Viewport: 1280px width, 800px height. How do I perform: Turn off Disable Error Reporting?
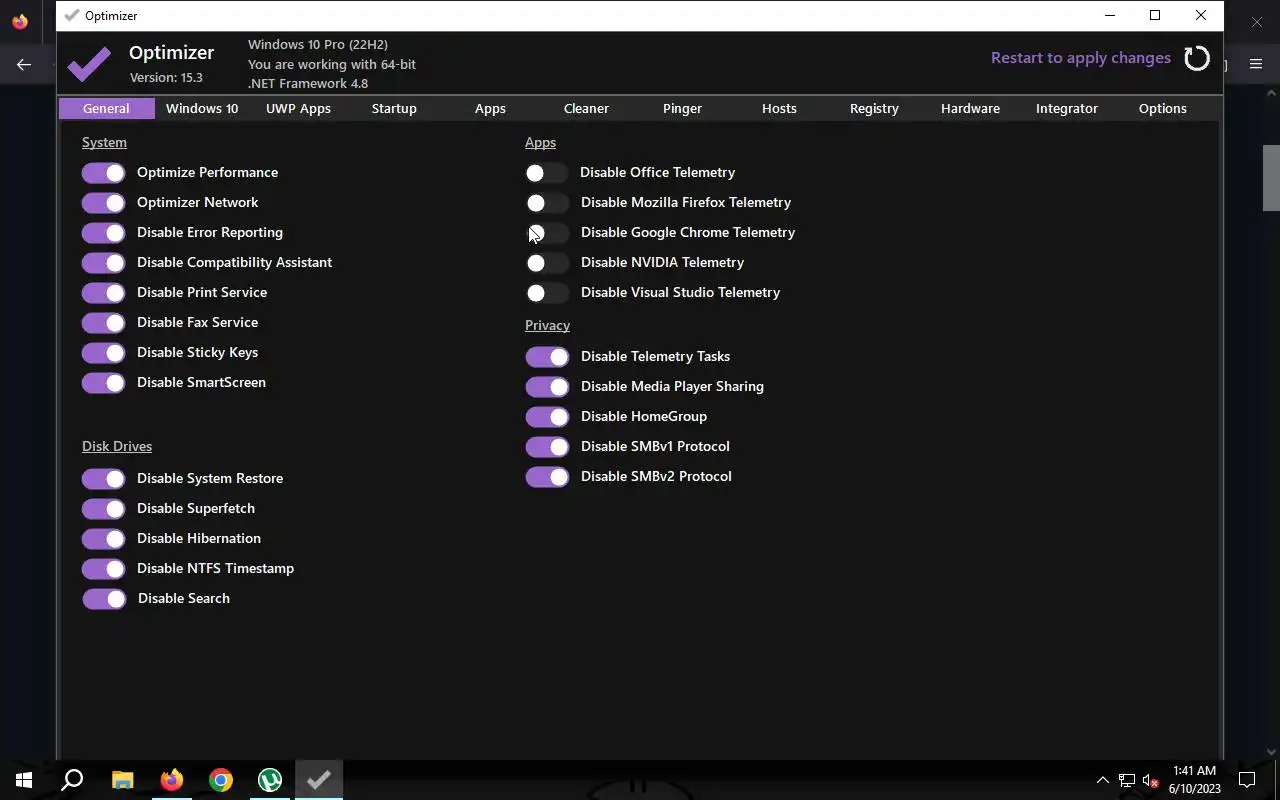pyautogui.click(x=104, y=233)
